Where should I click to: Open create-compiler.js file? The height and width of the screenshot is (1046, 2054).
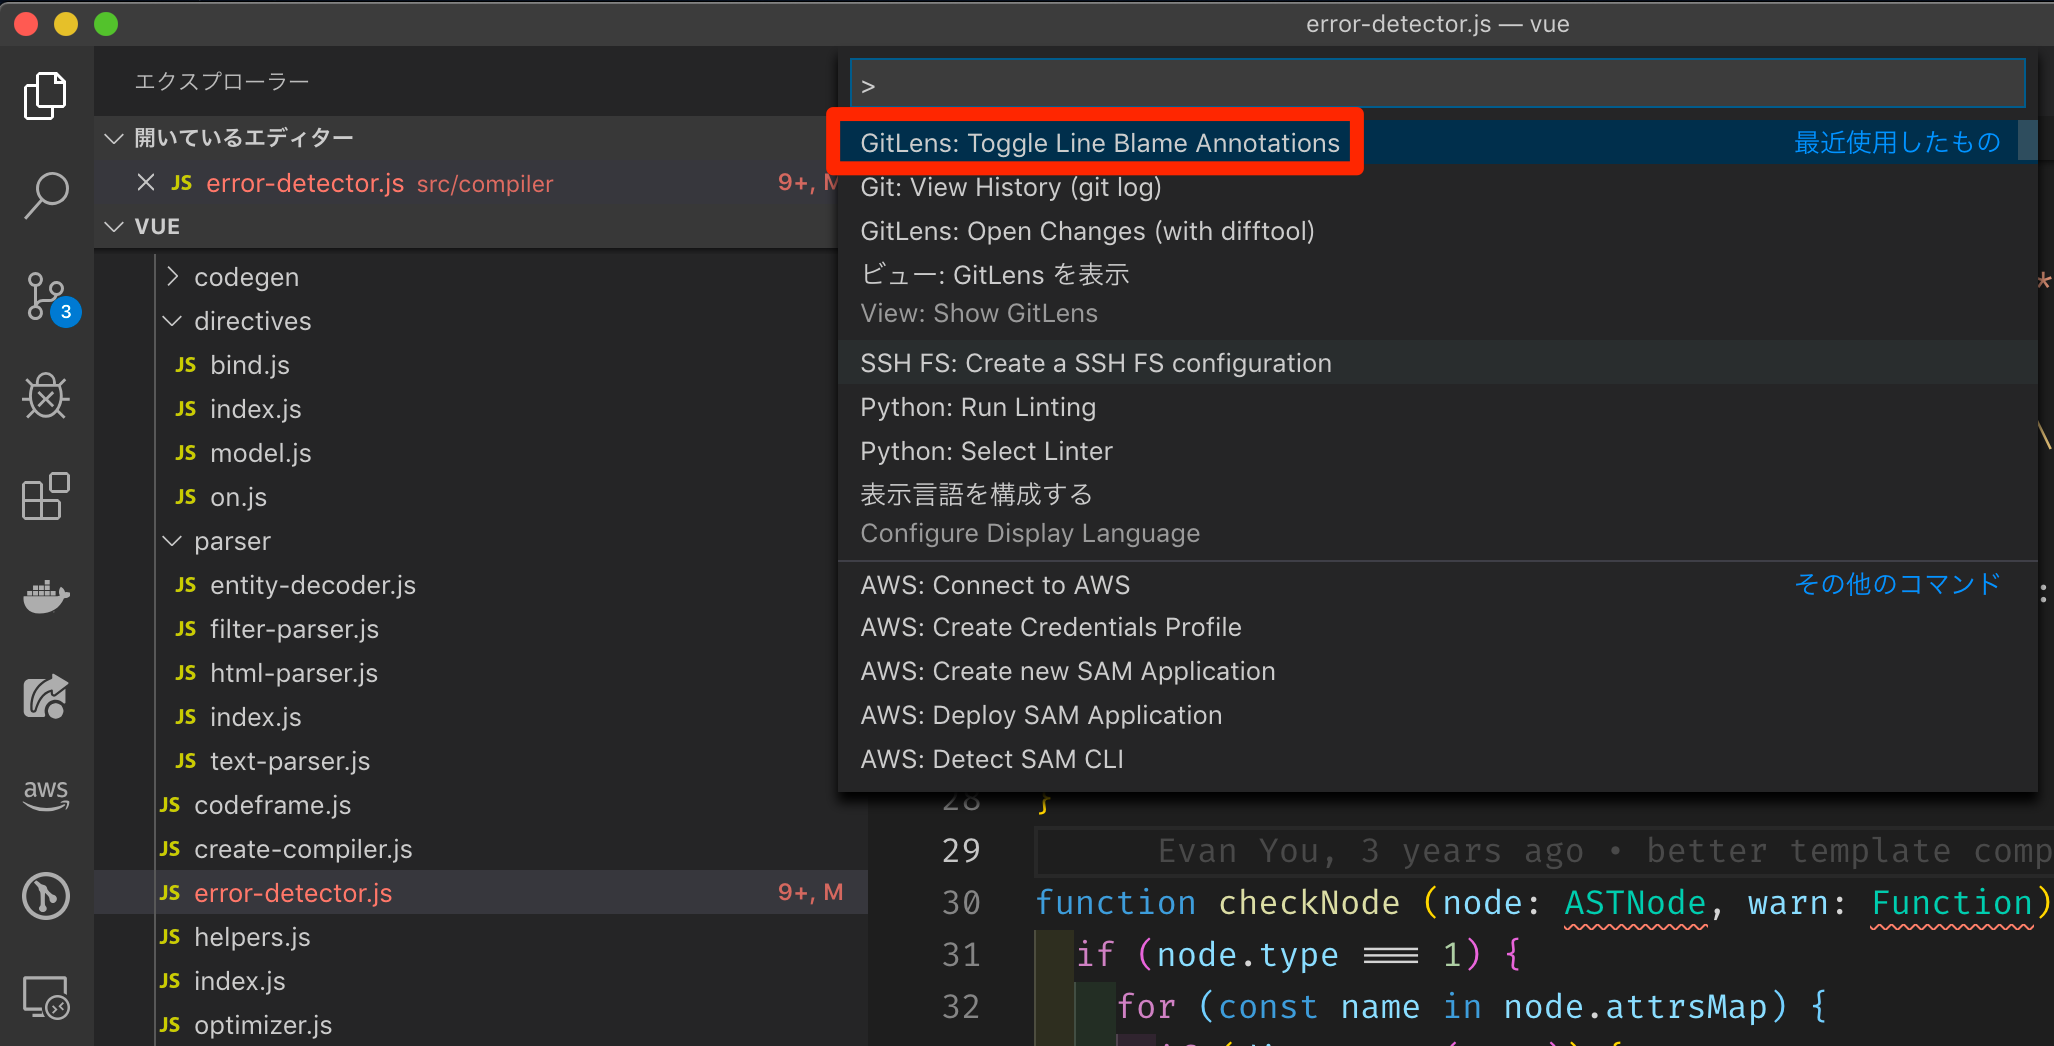coord(303,849)
